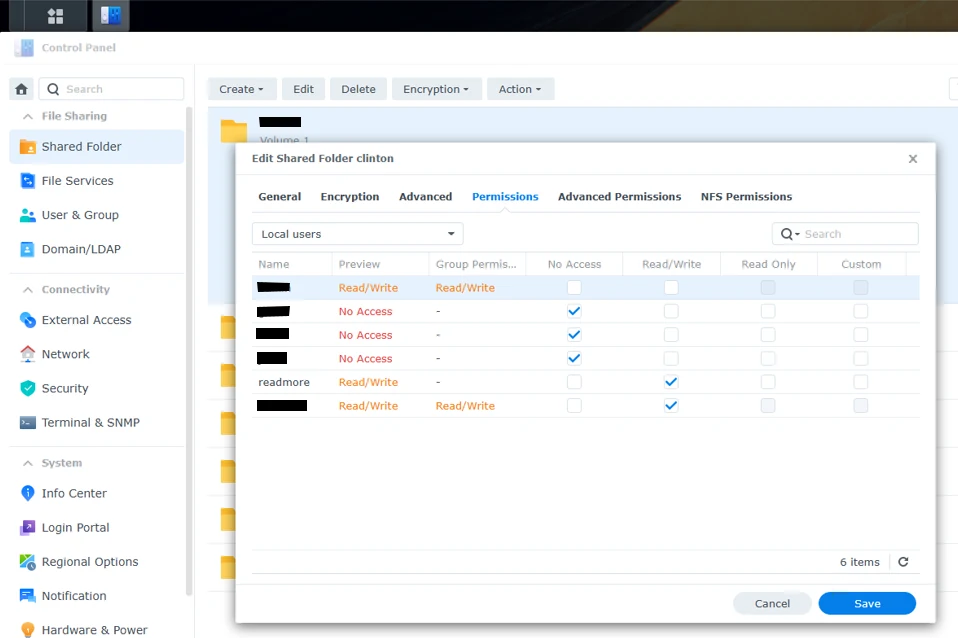Click the File Services icon
Screen dimensions: 958x638
tap(27, 181)
